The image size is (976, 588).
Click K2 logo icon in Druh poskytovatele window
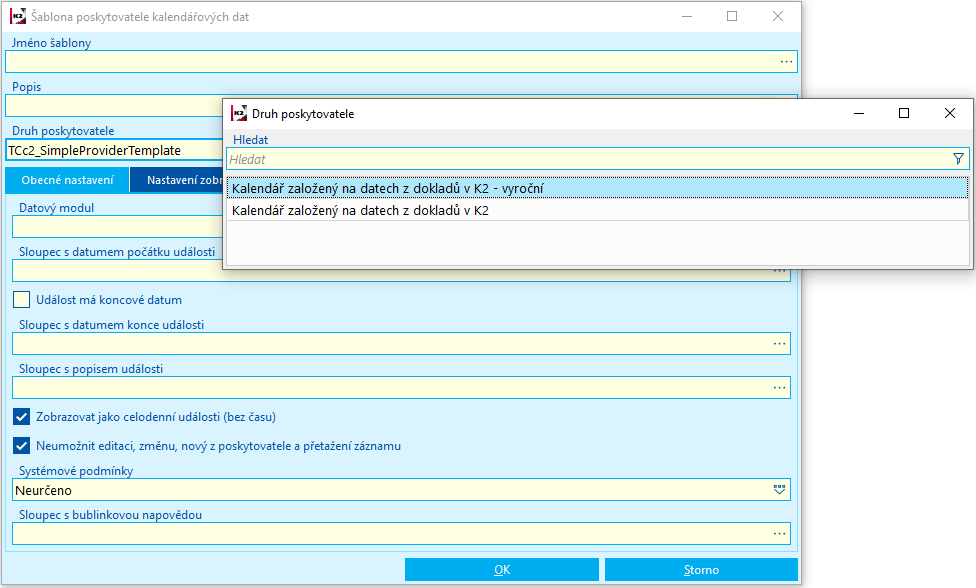[x=239, y=113]
